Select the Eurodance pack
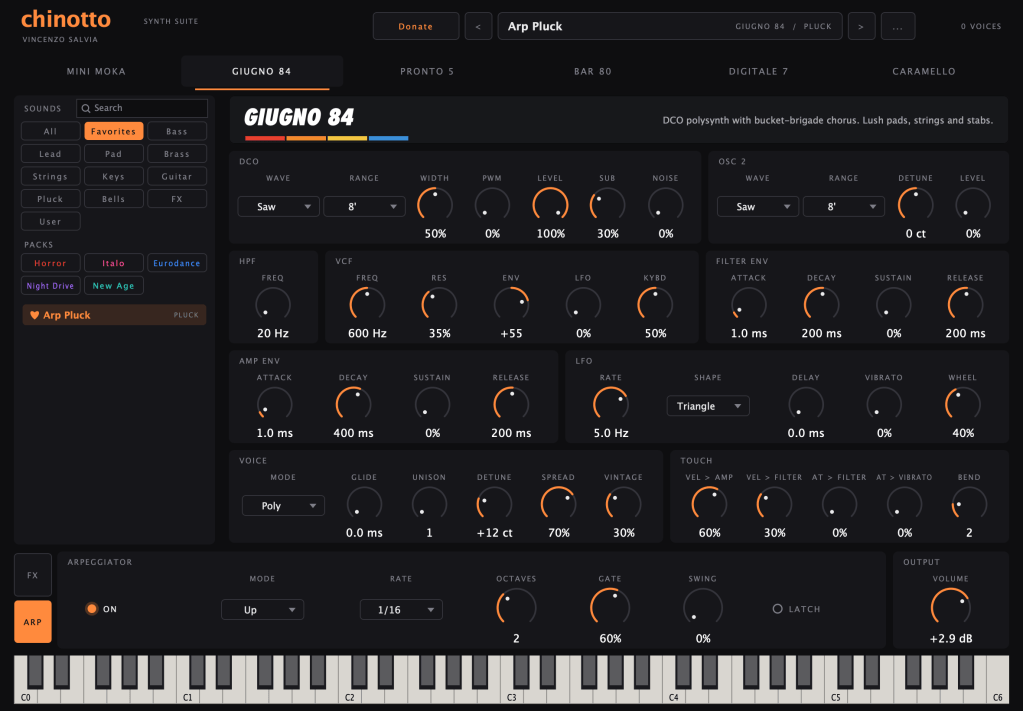Image resolution: width=1023 pixels, height=711 pixels. [177, 263]
